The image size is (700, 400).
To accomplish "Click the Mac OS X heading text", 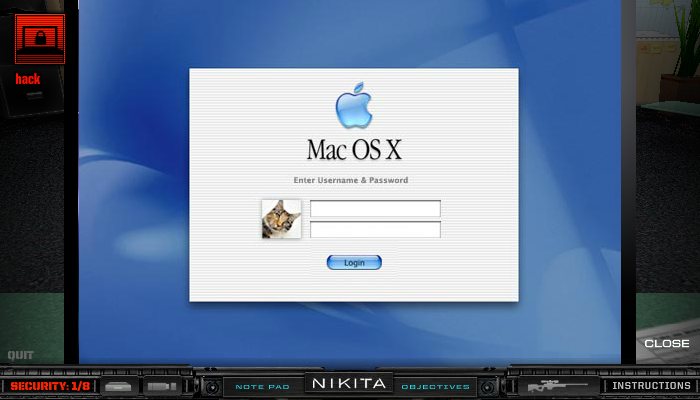I will 354,150.
